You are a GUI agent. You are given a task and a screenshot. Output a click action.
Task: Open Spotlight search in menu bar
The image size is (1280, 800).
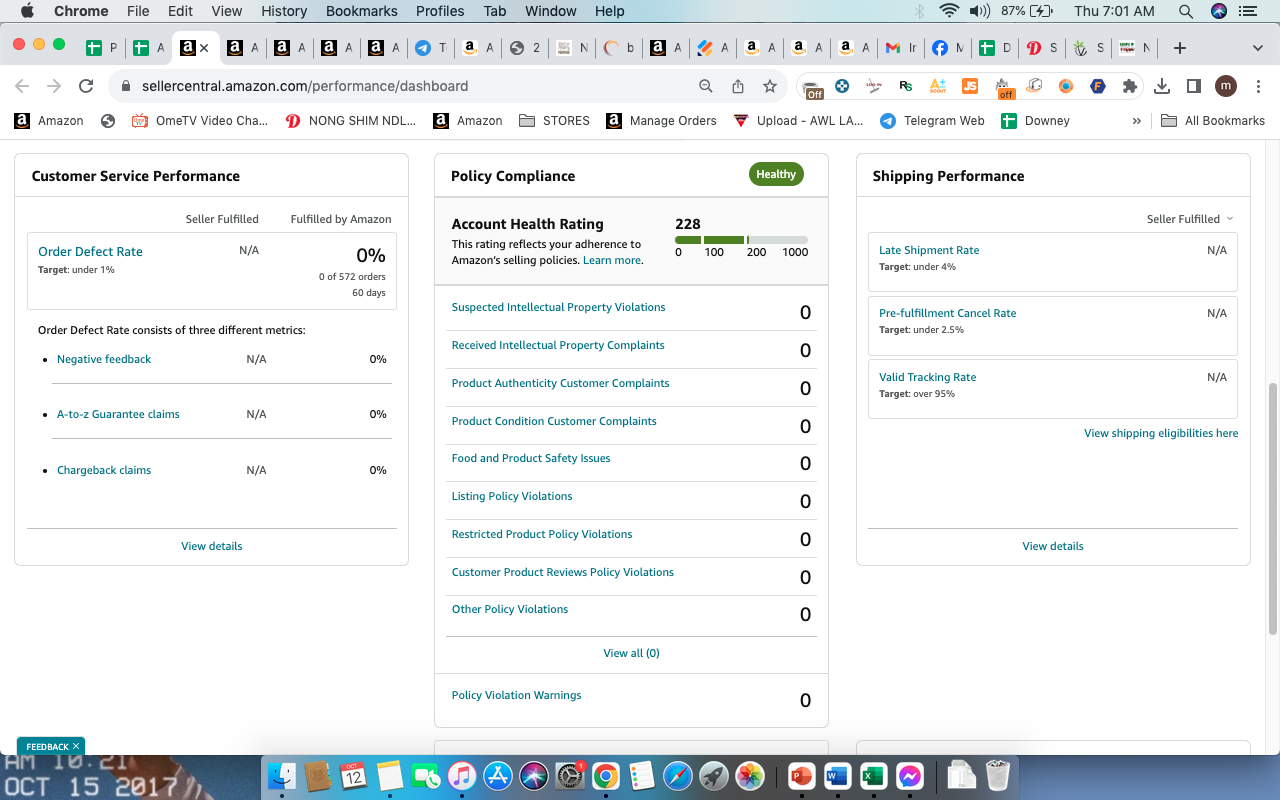tap(1186, 11)
